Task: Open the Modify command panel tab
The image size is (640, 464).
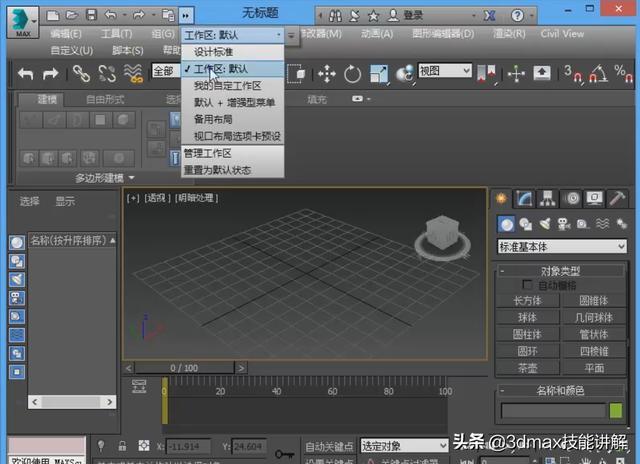Action: pos(524,199)
